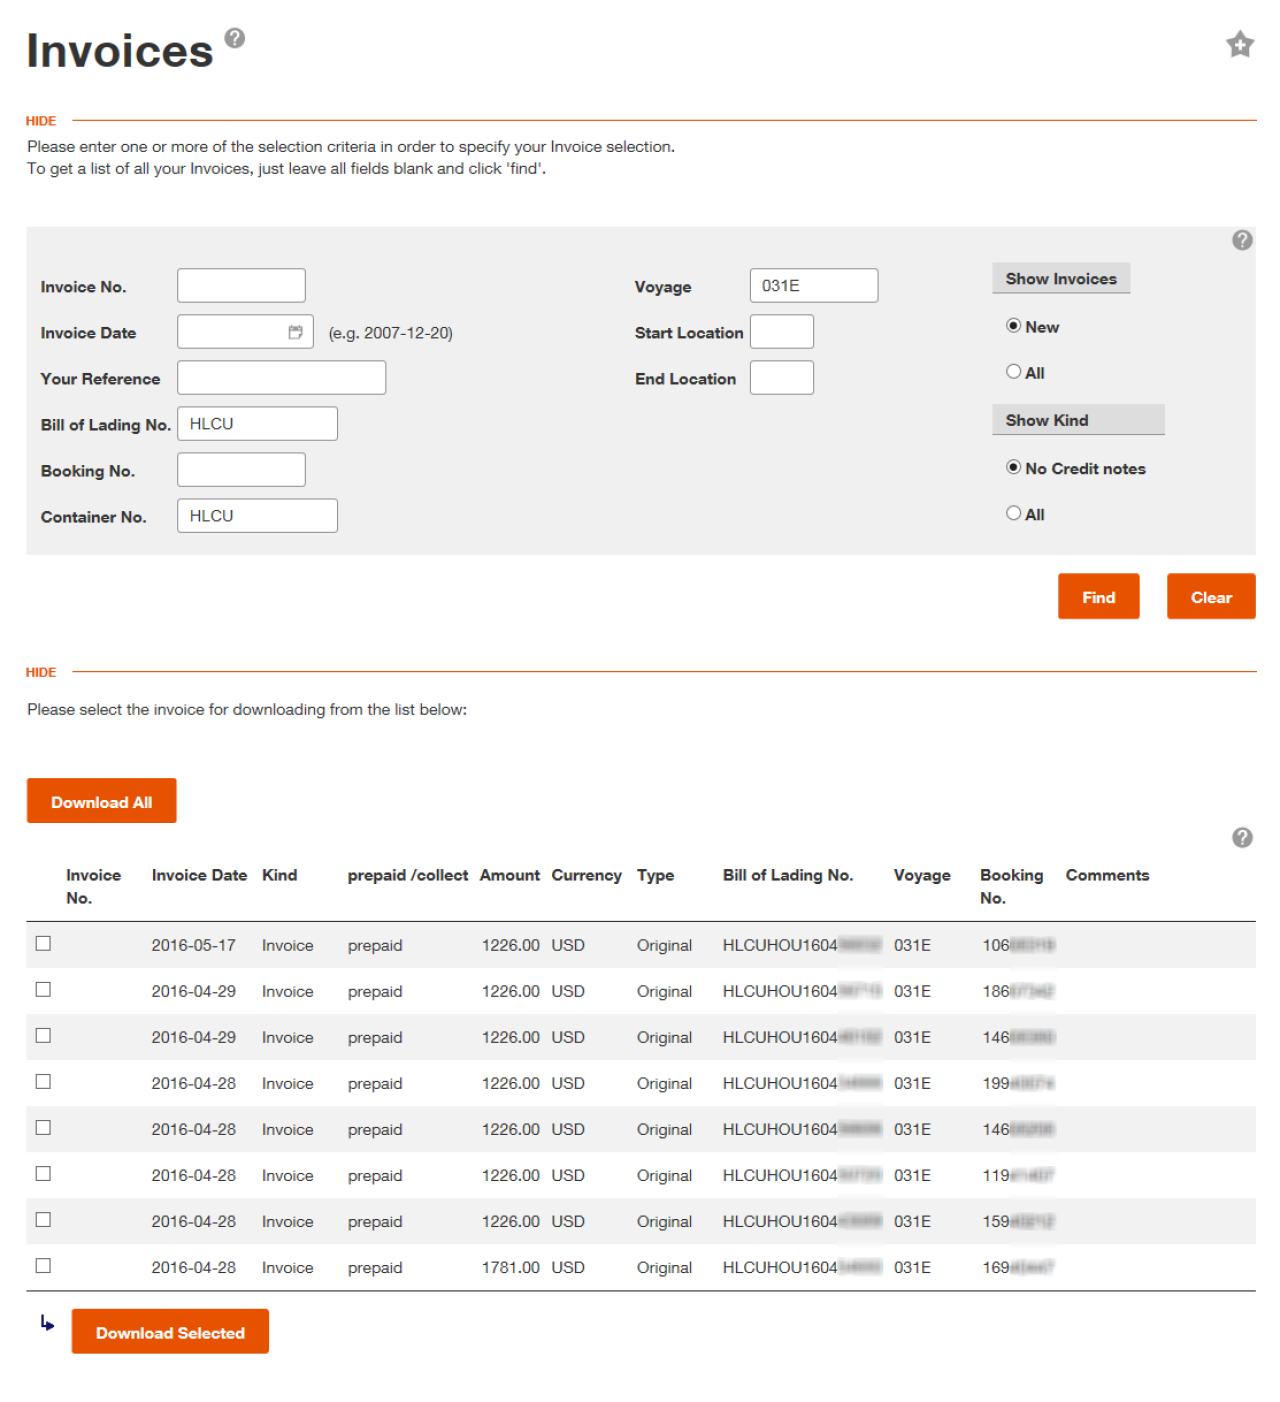Click the Find button
The width and height of the screenshot is (1280, 1402).
pos(1098,596)
